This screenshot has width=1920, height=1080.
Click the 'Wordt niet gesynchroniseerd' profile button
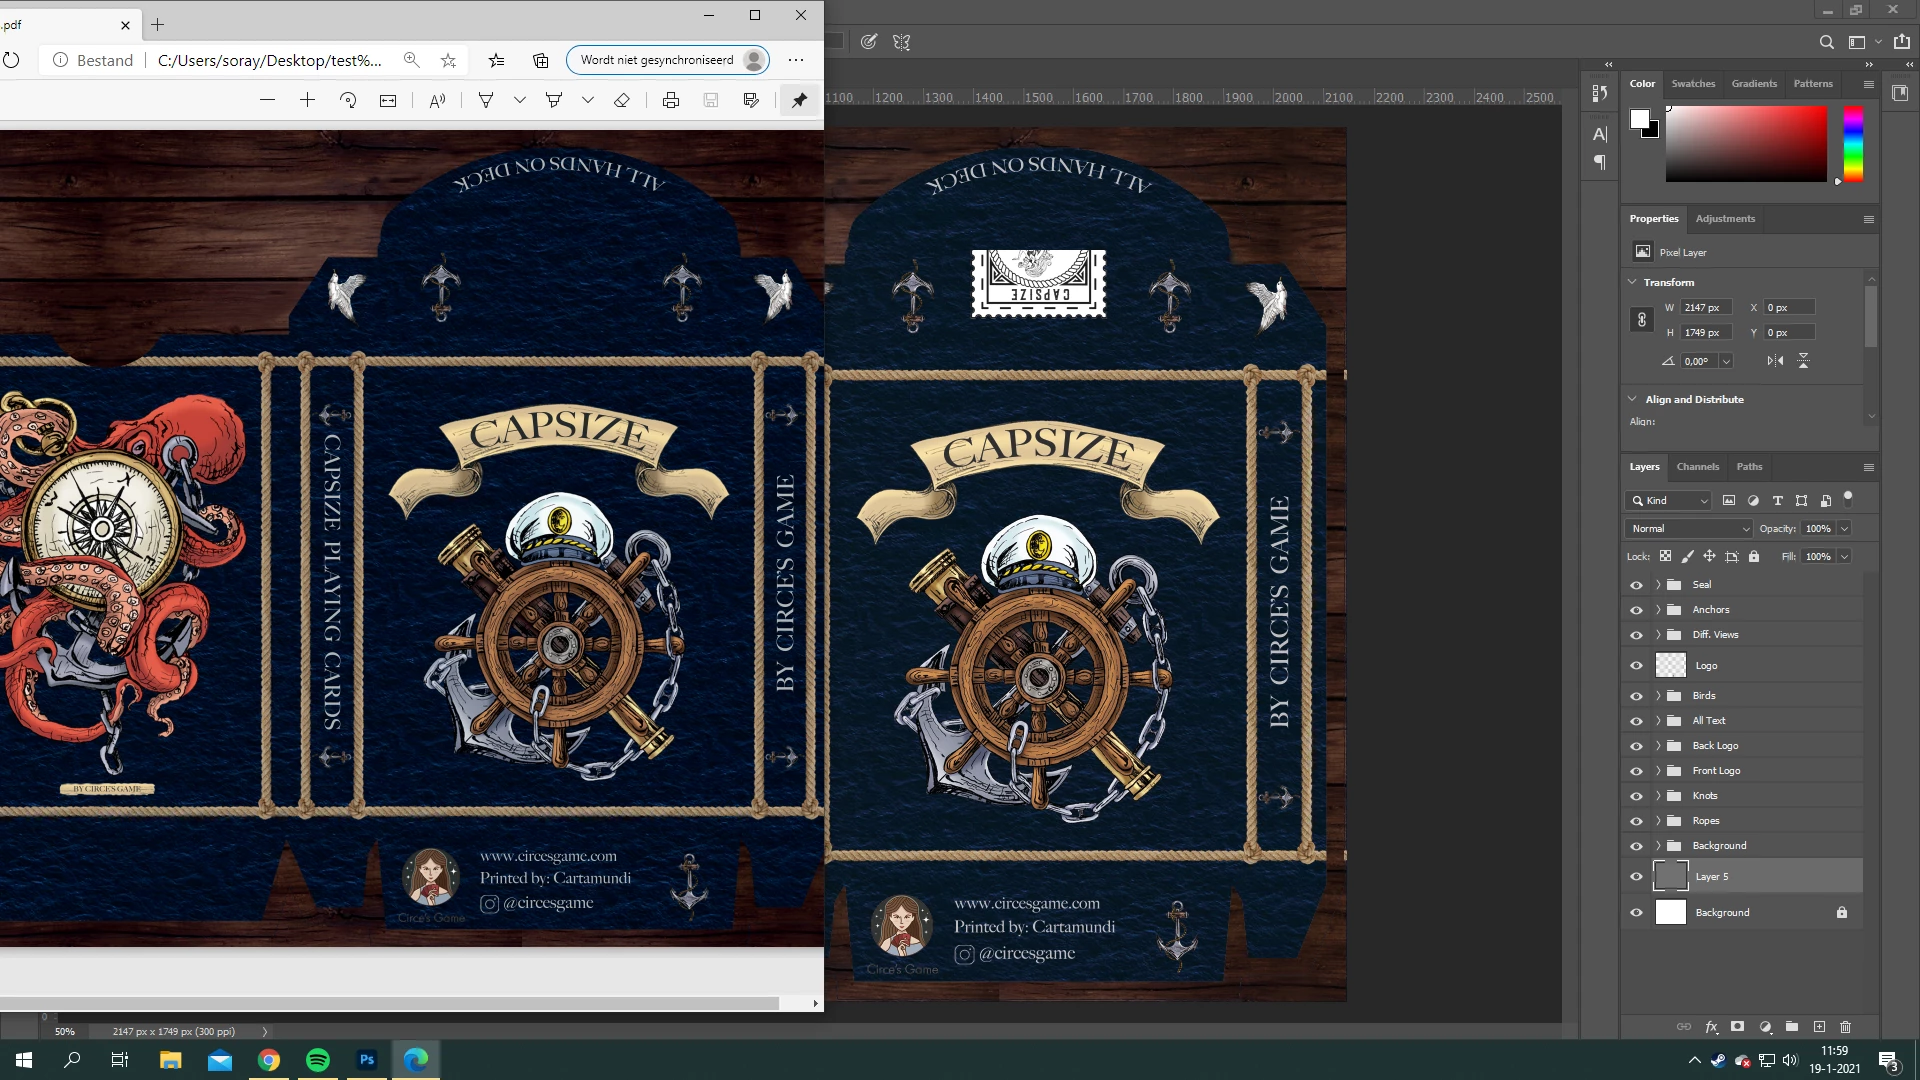coord(668,60)
